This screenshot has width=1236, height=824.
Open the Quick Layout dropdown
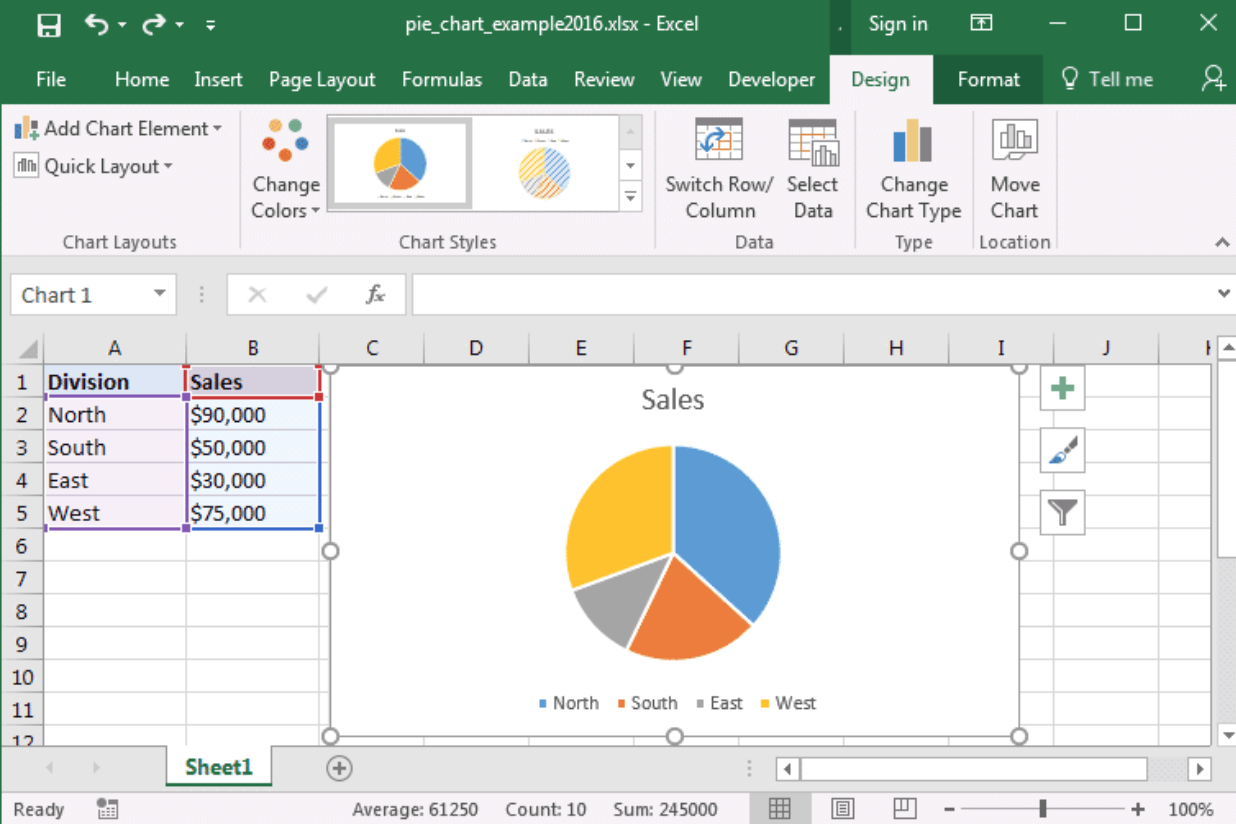click(x=93, y=166)
